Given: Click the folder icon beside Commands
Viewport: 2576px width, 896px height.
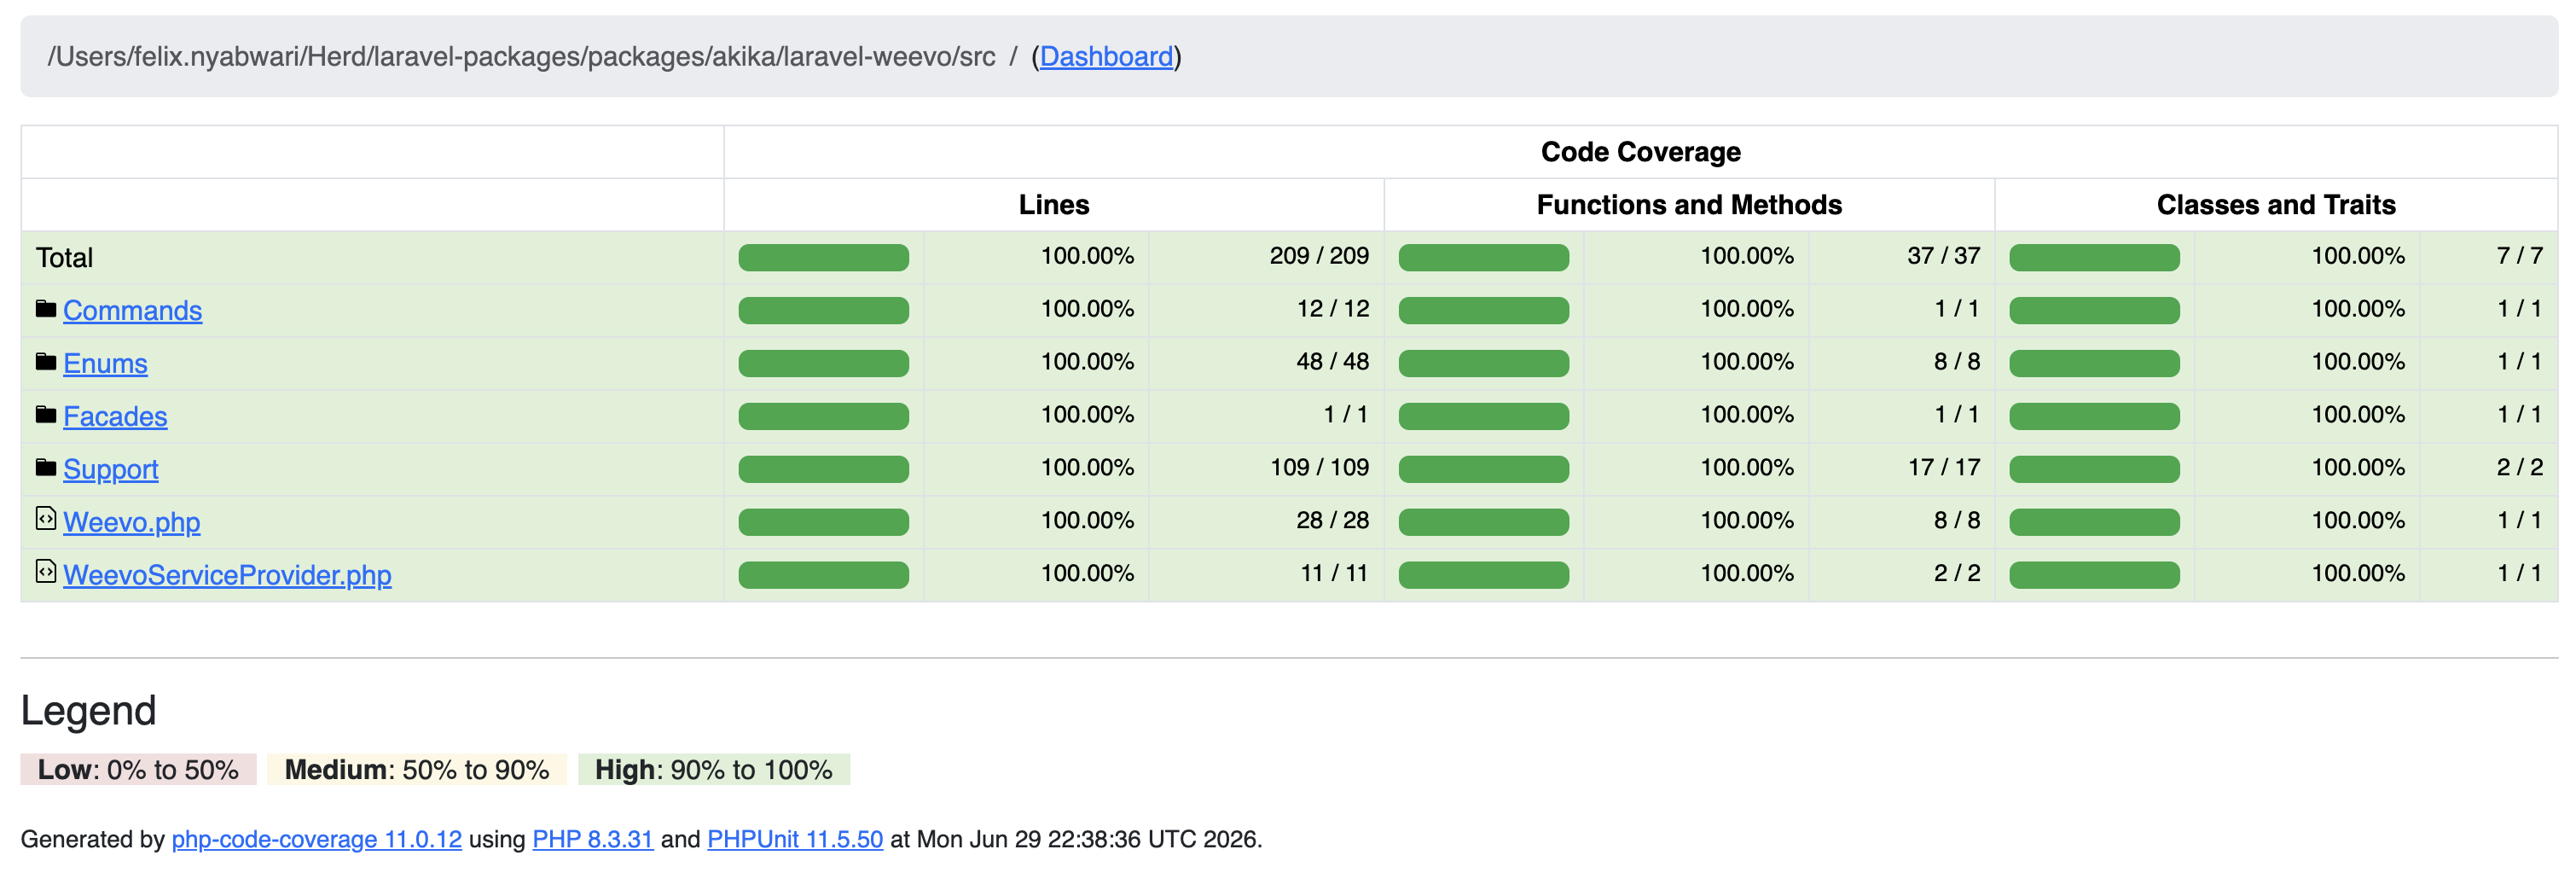Looking at the screenshot, I should 46,309.
